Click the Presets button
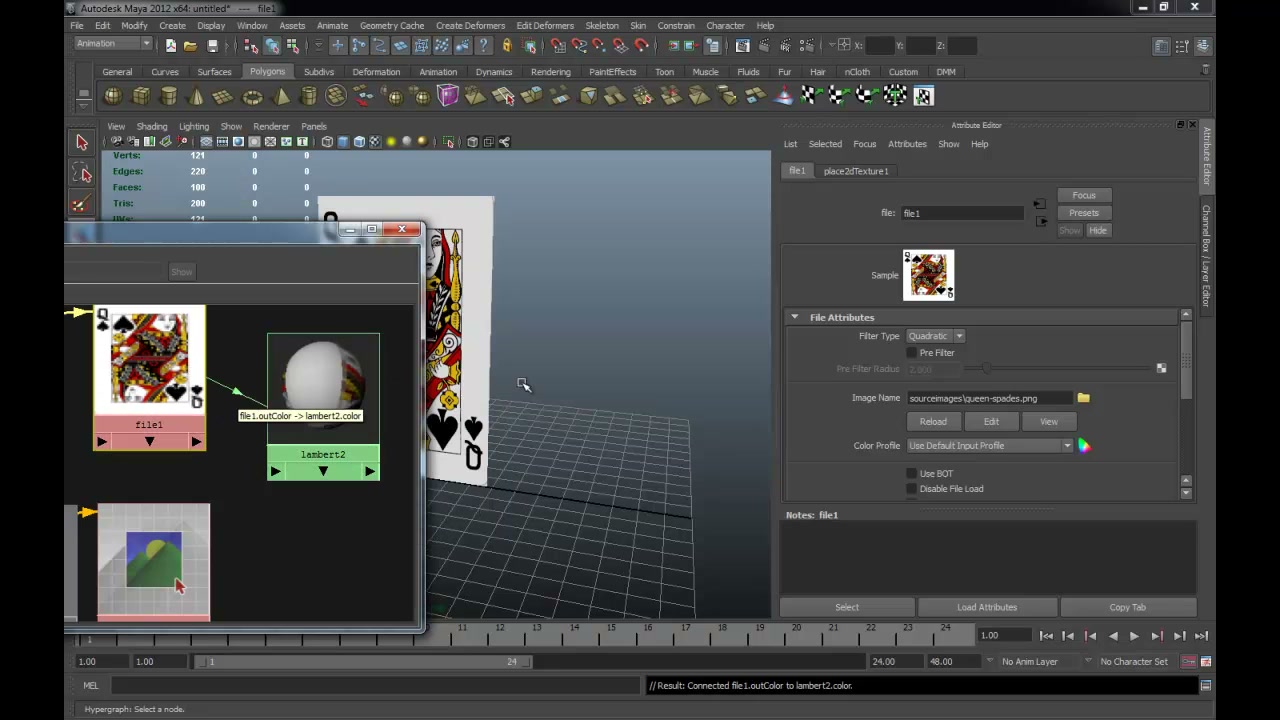1280x720 pixels. coord(1084,213)
